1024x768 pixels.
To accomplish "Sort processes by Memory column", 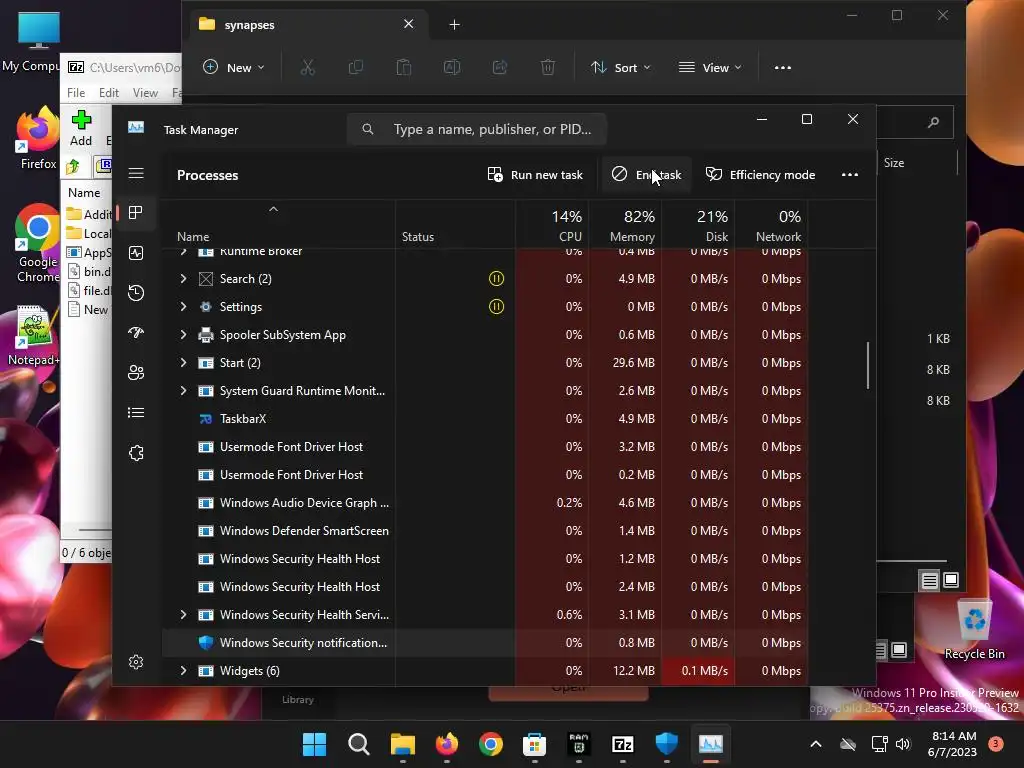I will pyautogui.click(x=626, y=225).
